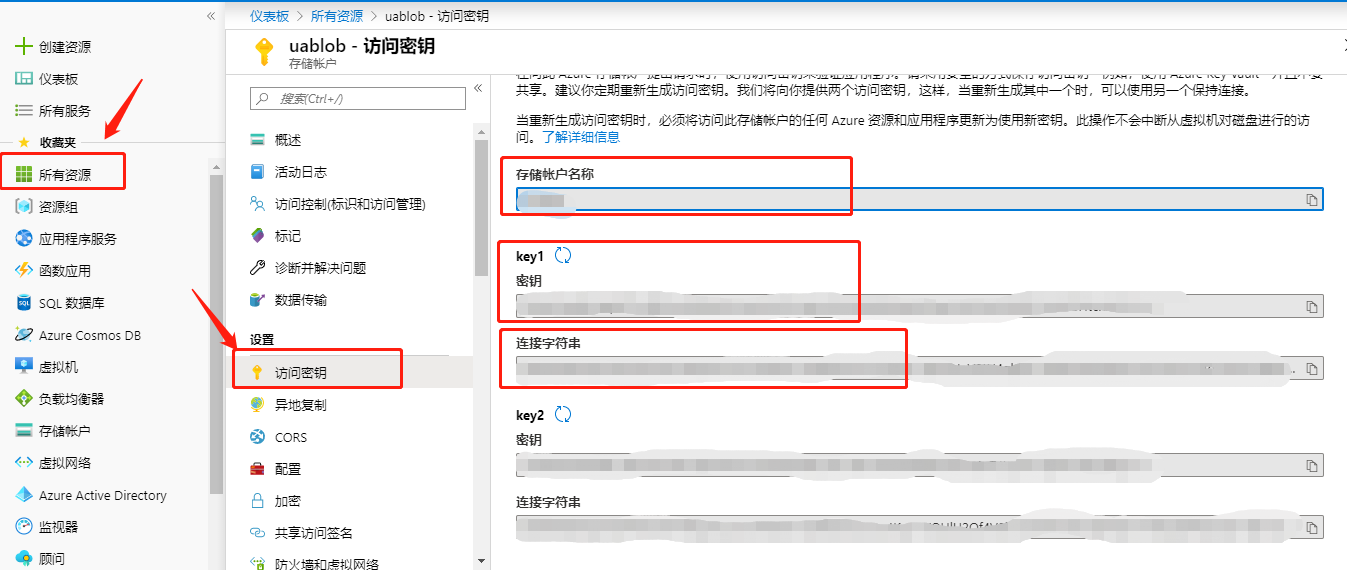
Task: Open Load Balancers (负载均衡器) icon
Action: tap(24, 399)
